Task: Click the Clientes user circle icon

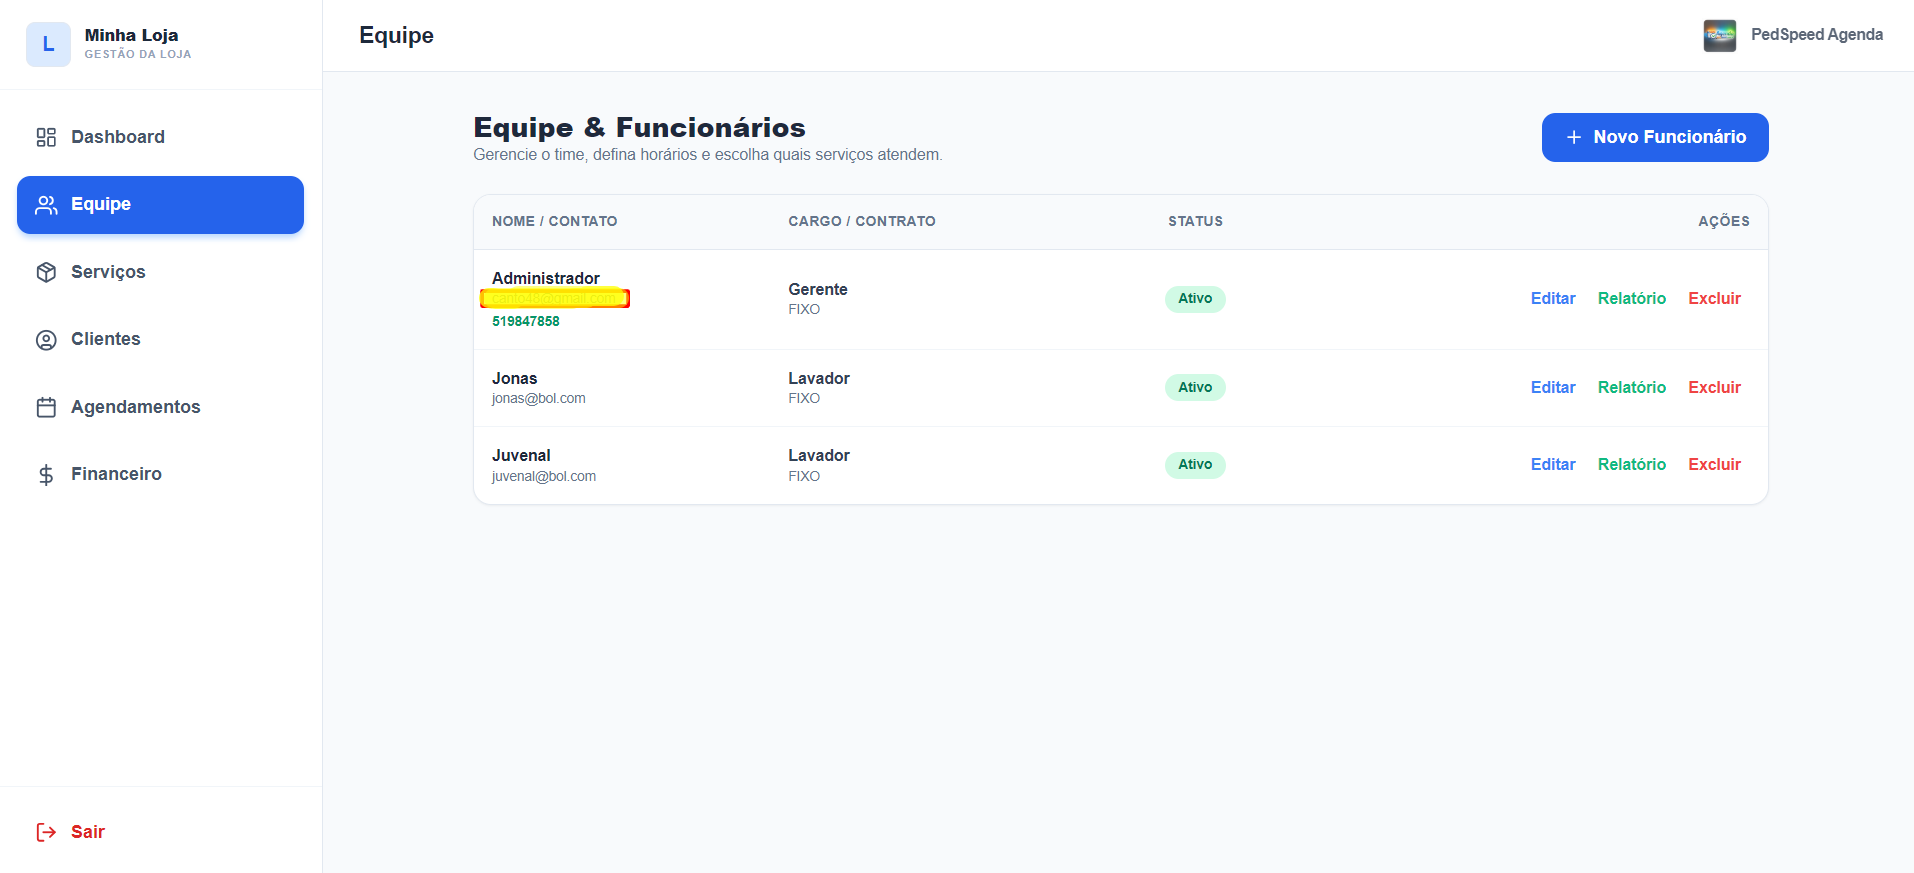Action: (46, 340)
